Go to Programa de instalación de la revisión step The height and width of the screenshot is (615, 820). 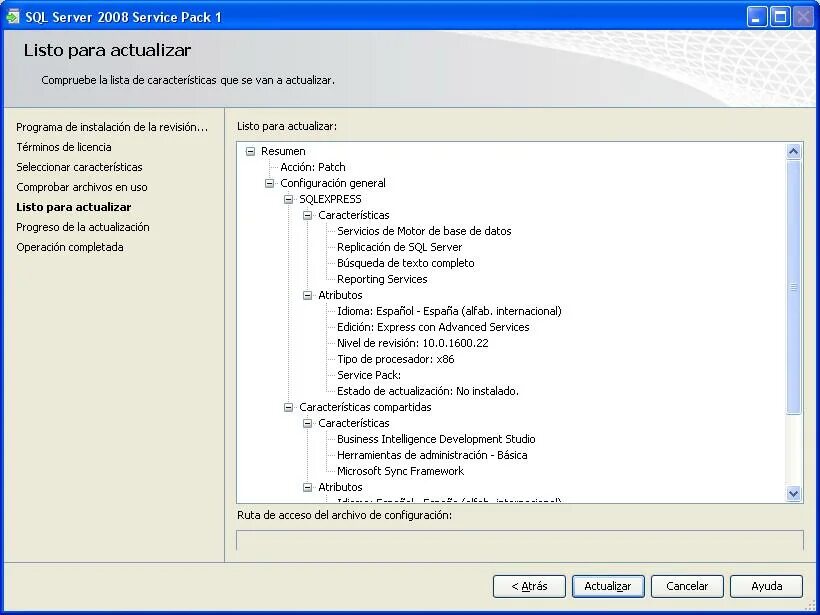[112, 127]
